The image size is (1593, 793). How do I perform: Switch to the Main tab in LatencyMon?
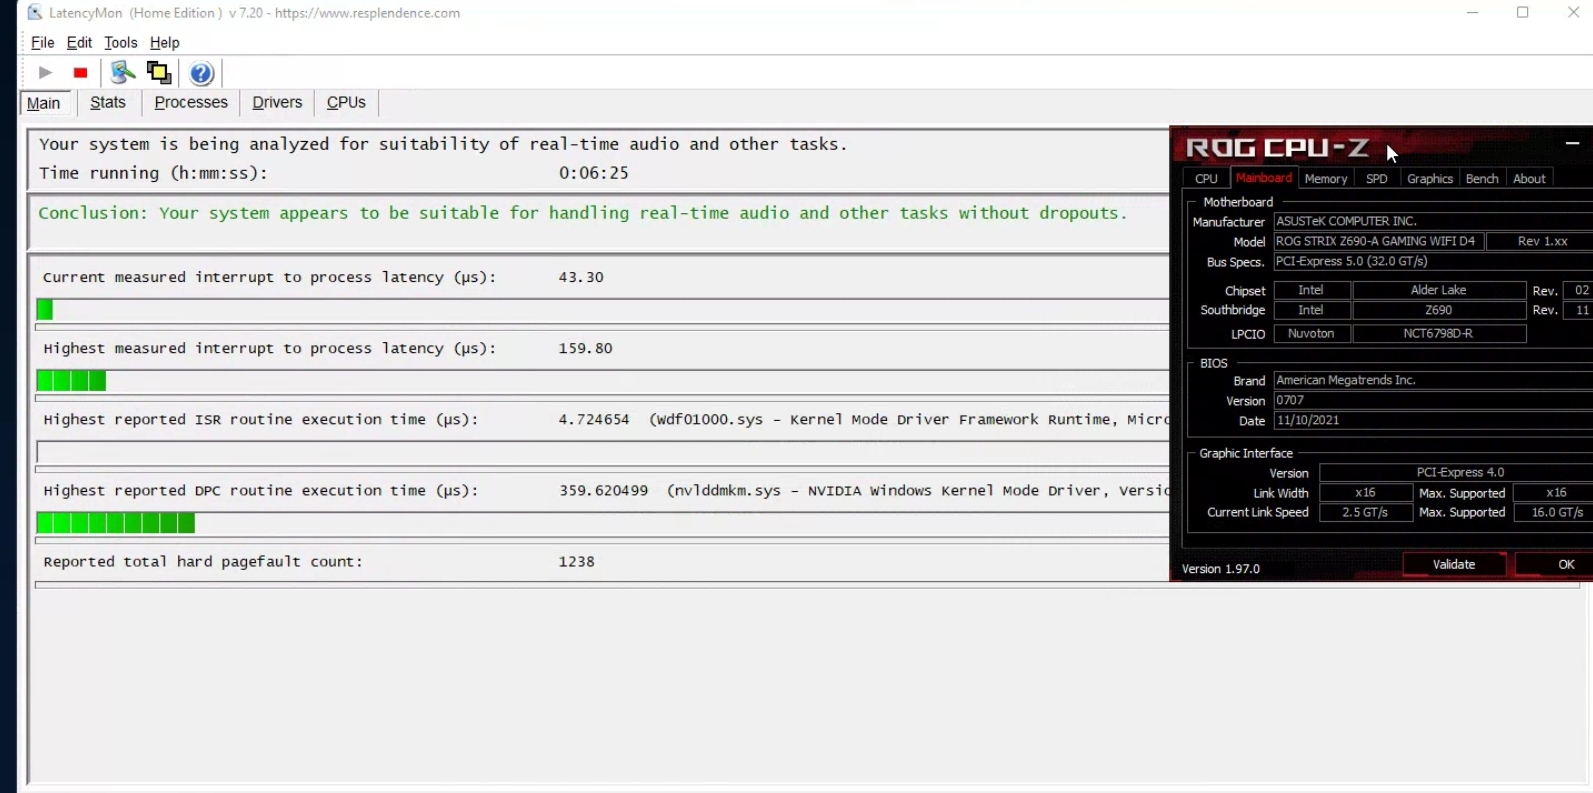click(x=44, y=103)
